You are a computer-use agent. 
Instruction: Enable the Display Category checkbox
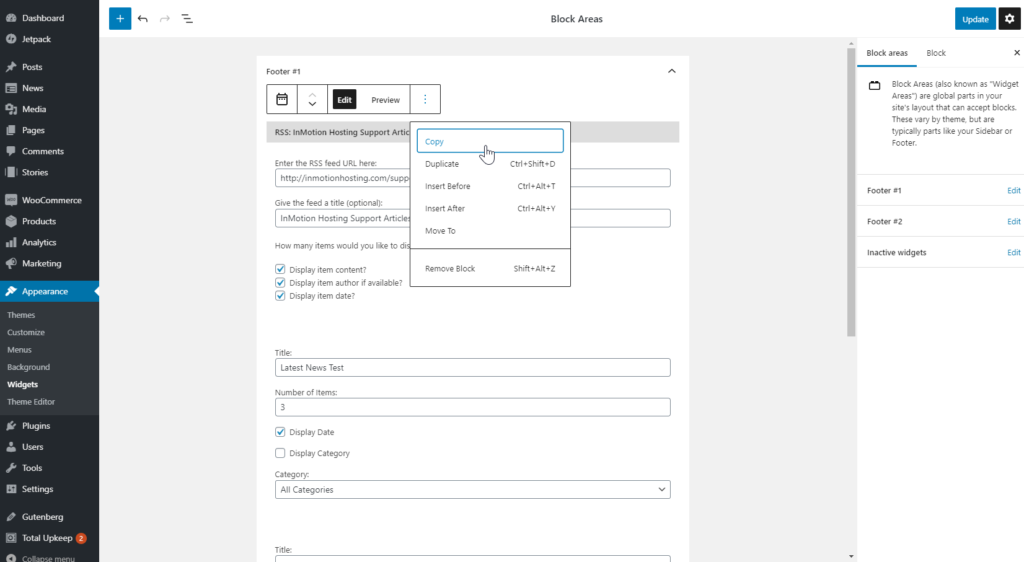(x=280, y=453)
